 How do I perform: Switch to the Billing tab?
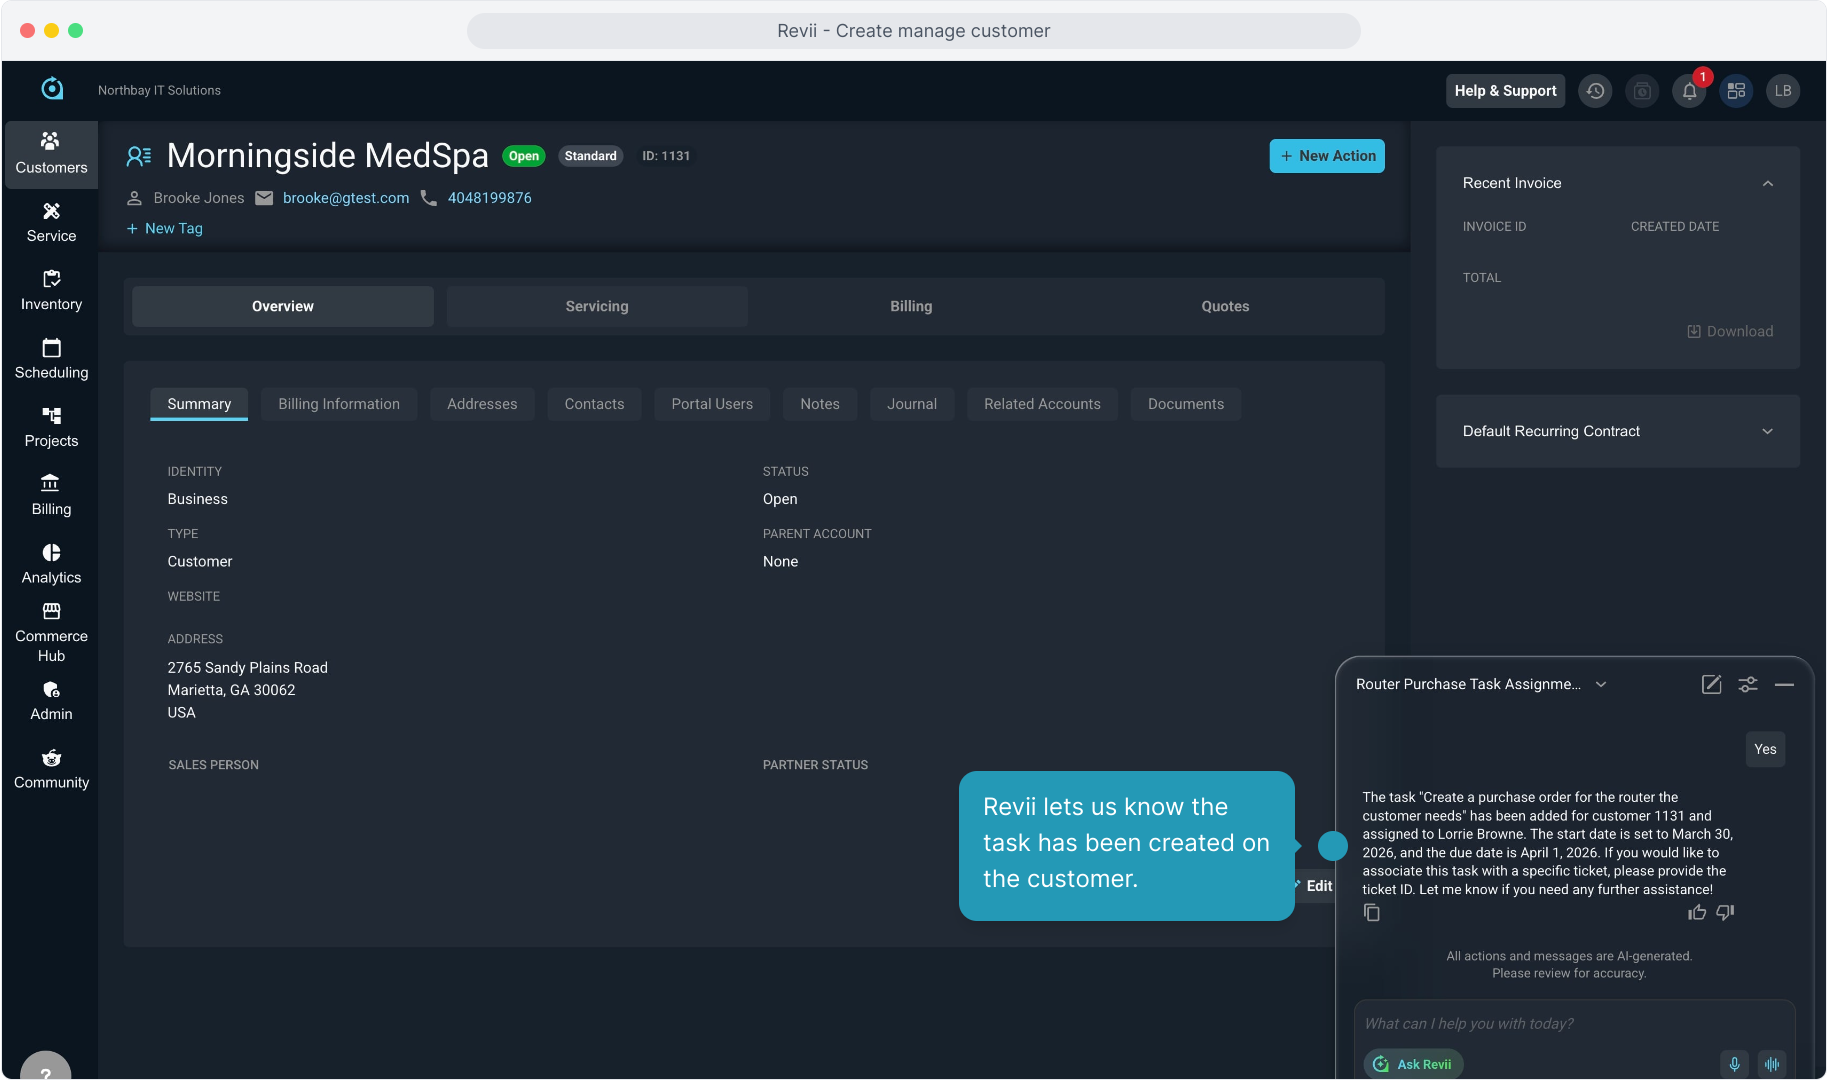click(910, 307)
